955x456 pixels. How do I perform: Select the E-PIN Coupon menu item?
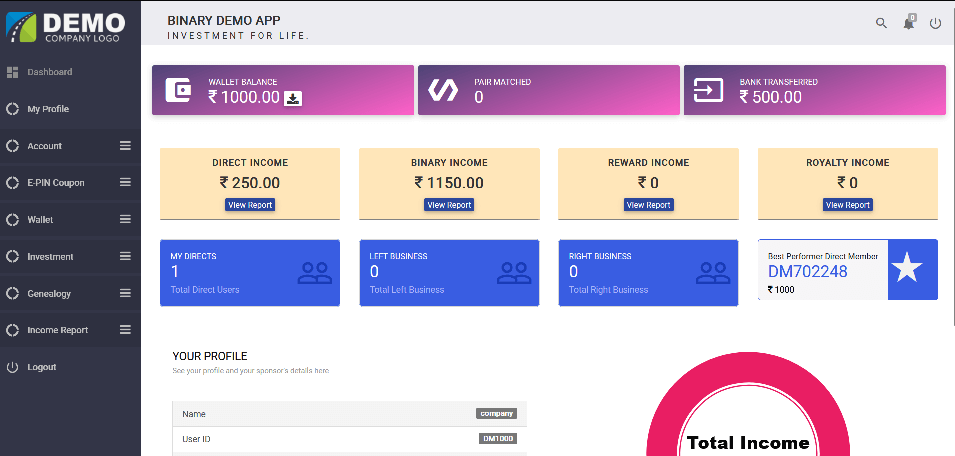click(70, 183)
